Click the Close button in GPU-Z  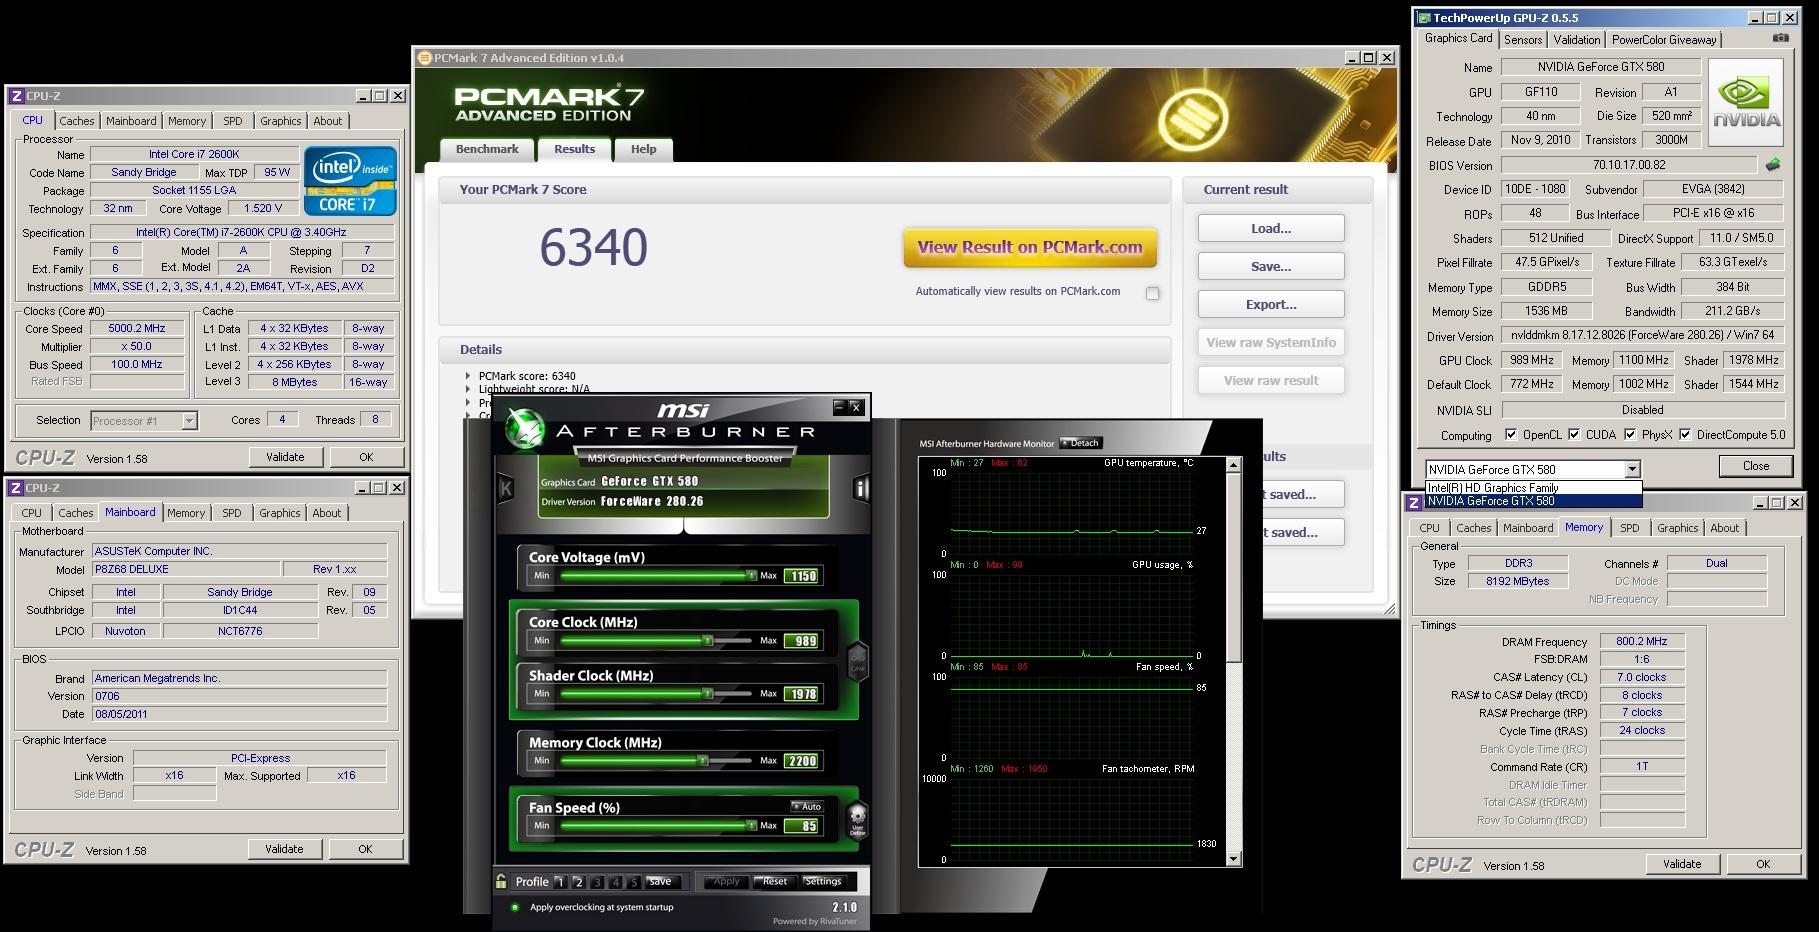pos(1756,466)
